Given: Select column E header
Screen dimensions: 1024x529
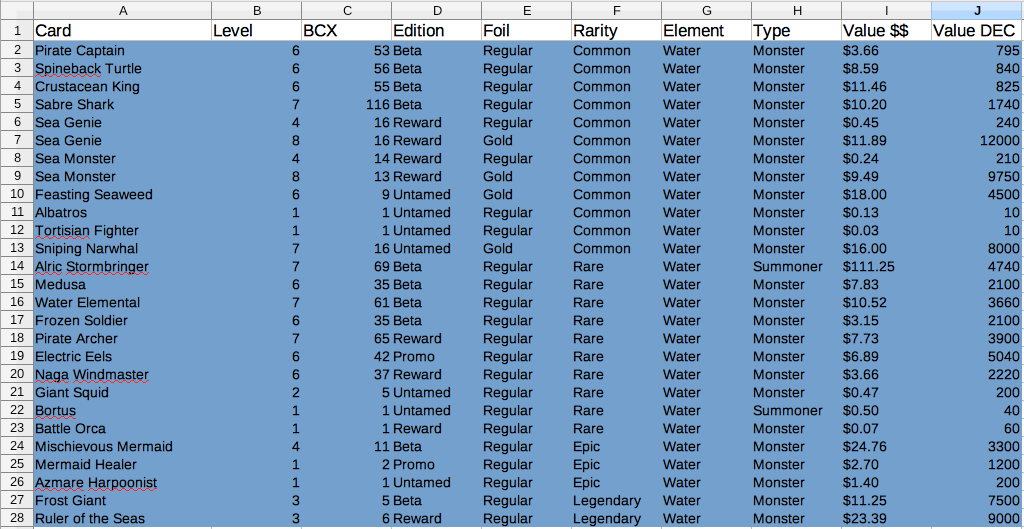Looking at the screenshot, I should (x=526, y=10).
